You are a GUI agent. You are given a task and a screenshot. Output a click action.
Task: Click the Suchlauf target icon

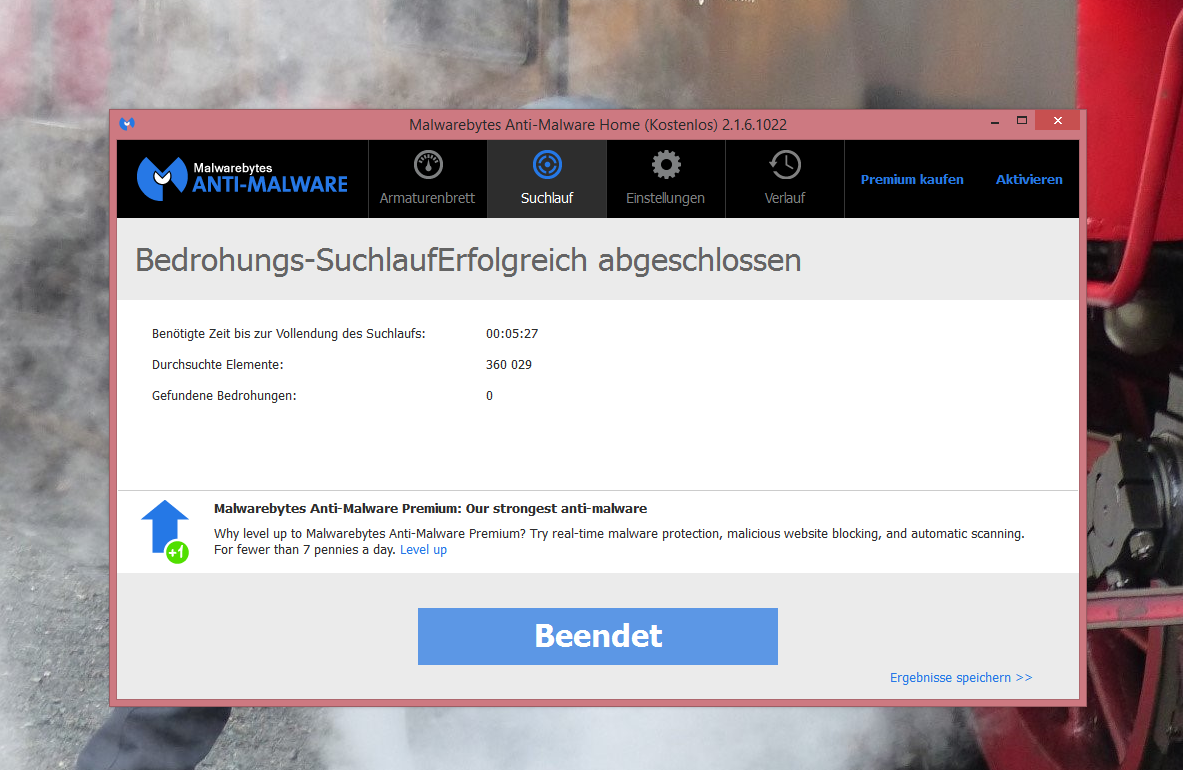(x=547, y=164)
